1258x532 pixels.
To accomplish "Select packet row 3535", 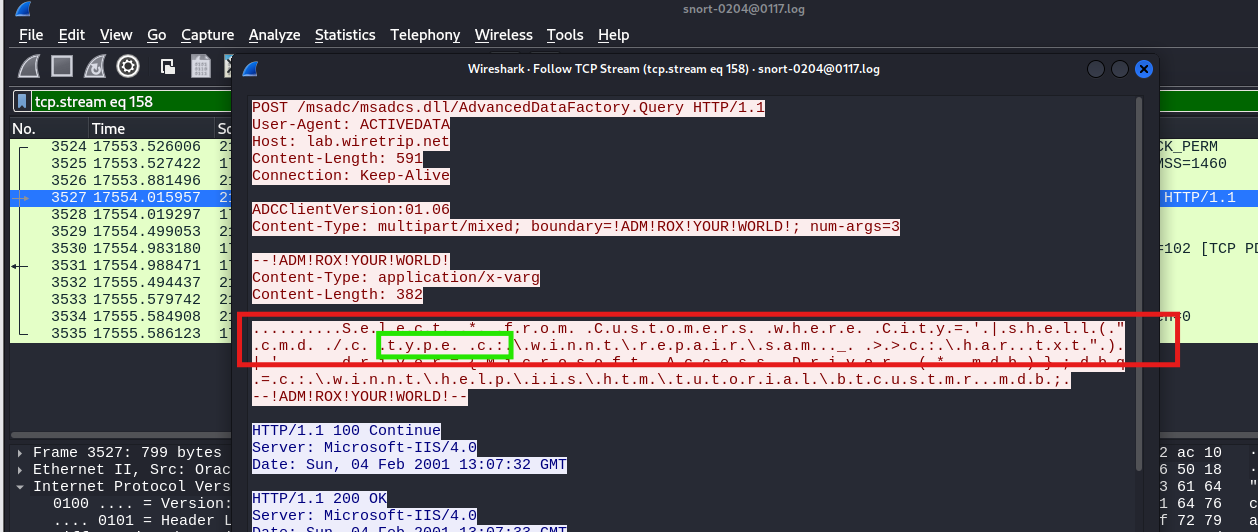I will [x=121, y=333].
